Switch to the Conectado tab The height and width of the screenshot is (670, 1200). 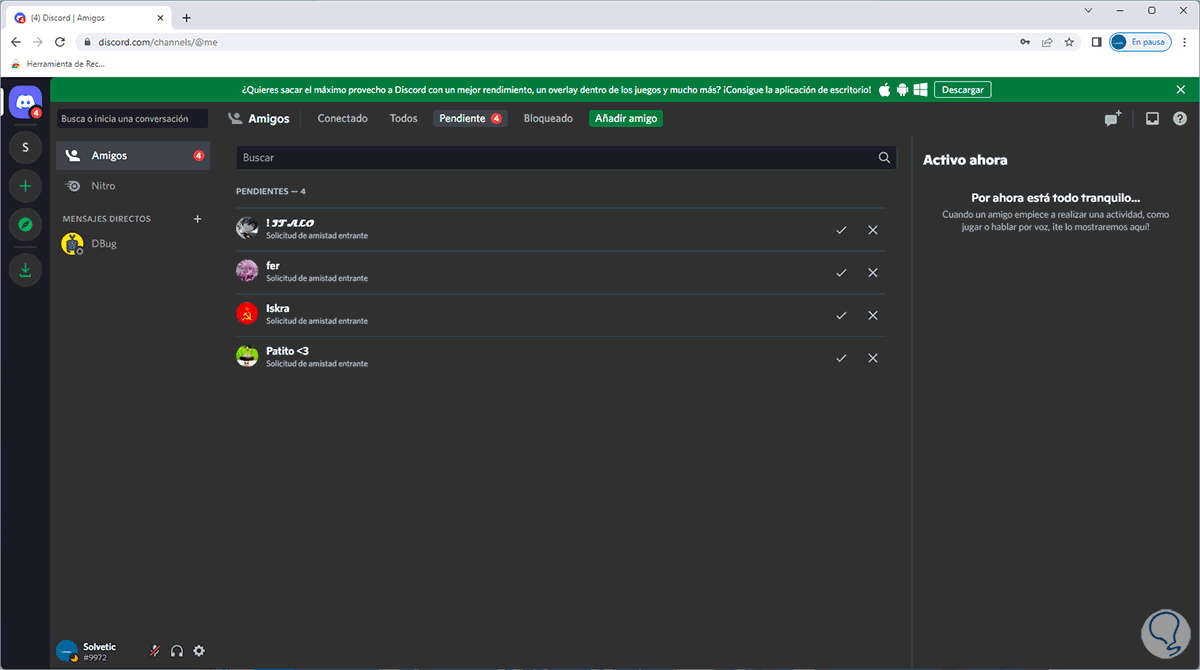click(343, 118)
